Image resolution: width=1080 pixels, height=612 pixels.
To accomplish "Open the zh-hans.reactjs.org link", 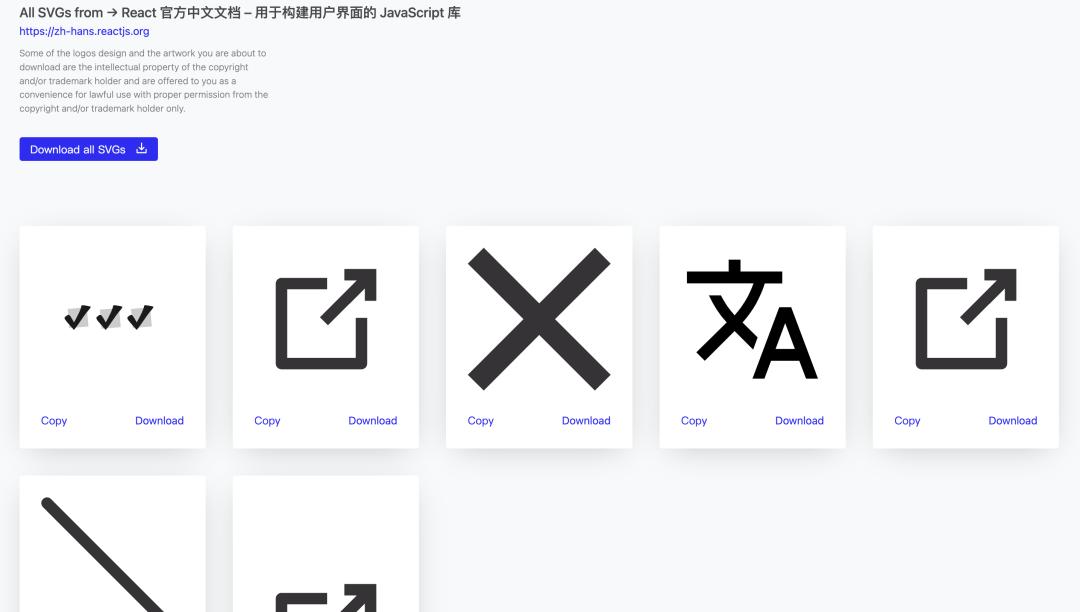I will pyautogui.click(x=84, y=31).
